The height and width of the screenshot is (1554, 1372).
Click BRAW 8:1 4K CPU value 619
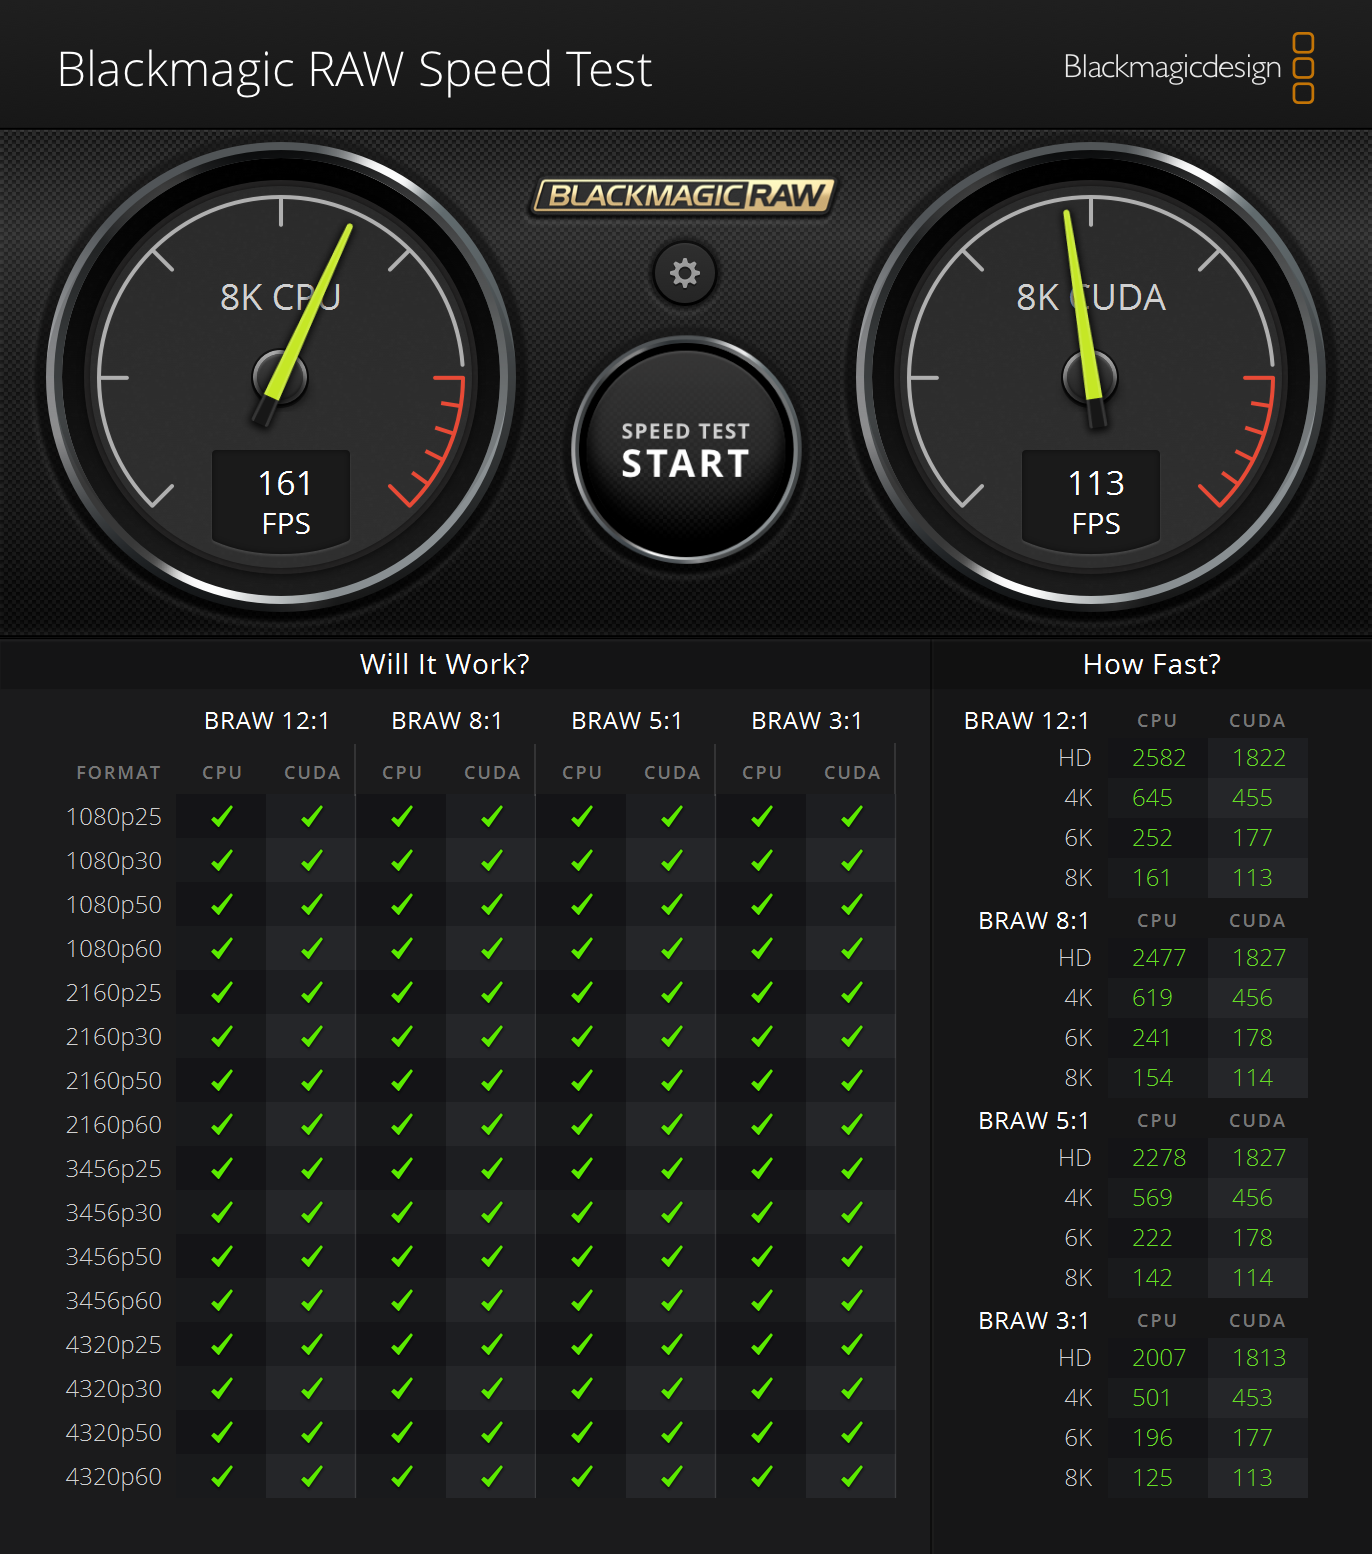1152,998
